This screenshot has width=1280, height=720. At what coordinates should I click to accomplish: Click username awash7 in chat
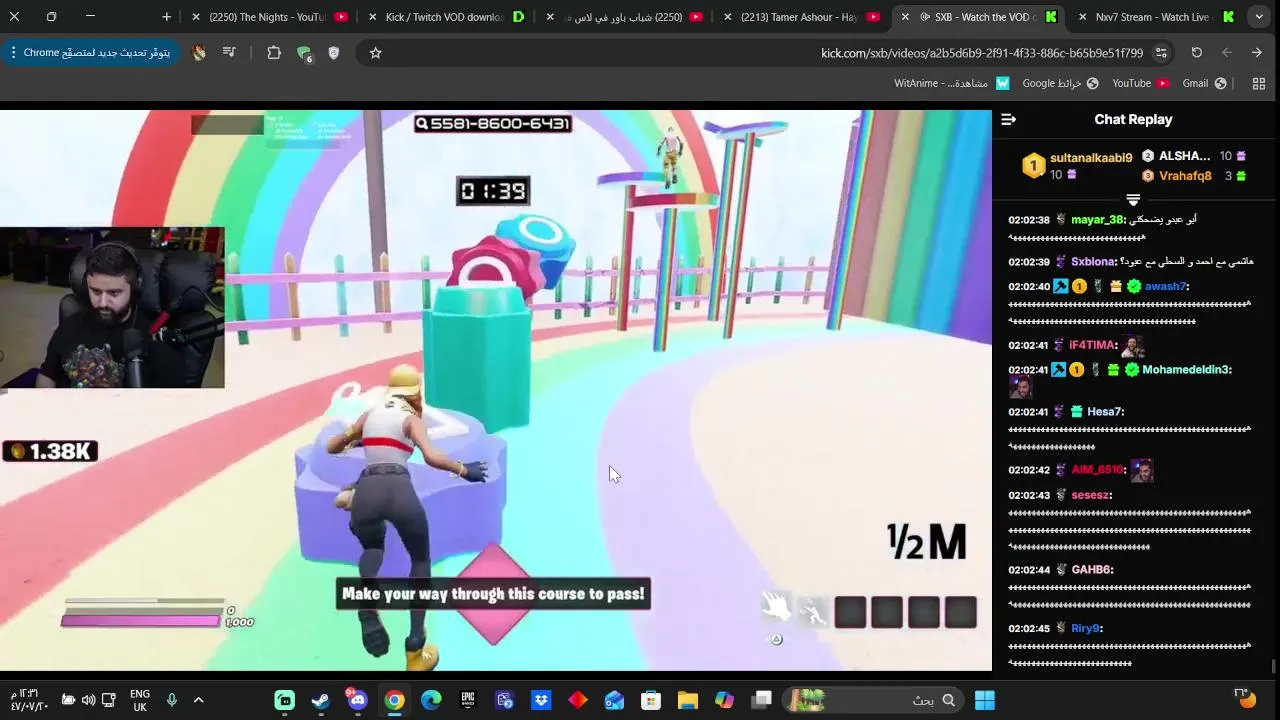pos(1165,287)
